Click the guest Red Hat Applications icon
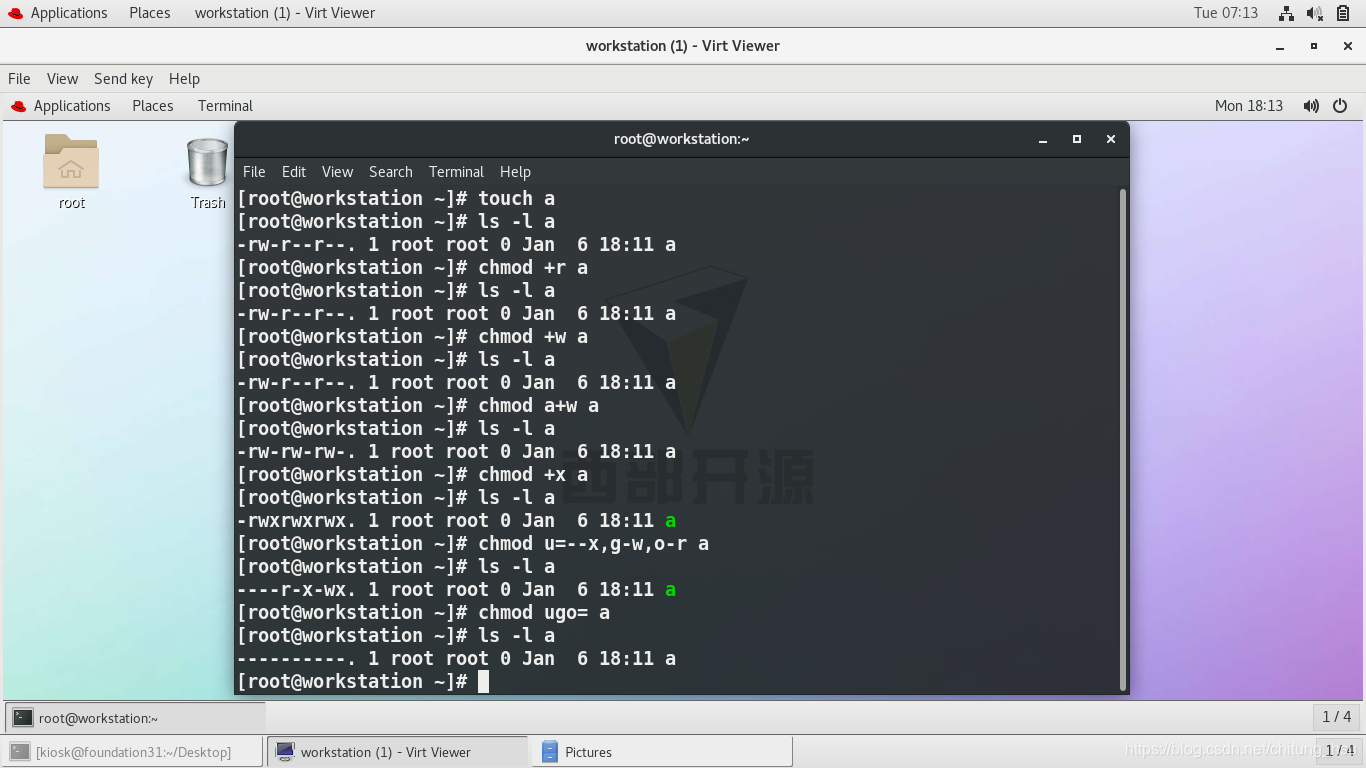1366x768 pixels. [x=18, y=106]
